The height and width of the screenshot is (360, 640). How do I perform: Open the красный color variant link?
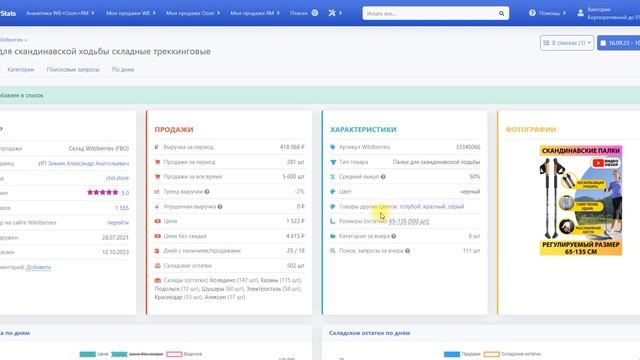coord(434,207)
